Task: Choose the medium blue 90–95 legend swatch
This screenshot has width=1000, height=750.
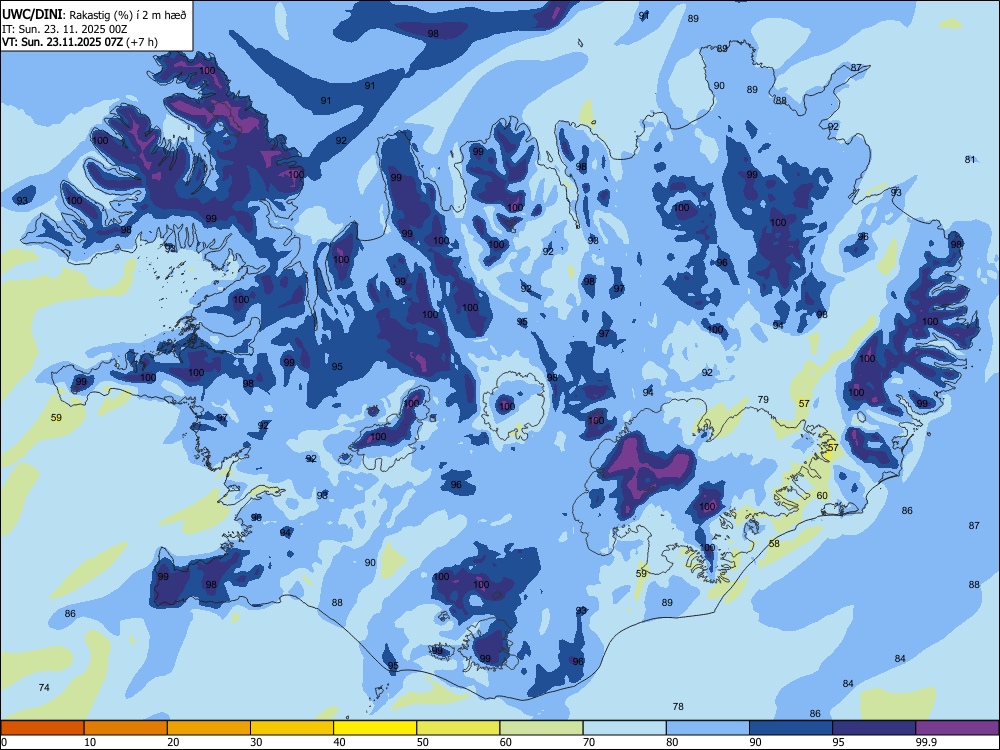Action: pyautogui.click(x=791, y=728)
